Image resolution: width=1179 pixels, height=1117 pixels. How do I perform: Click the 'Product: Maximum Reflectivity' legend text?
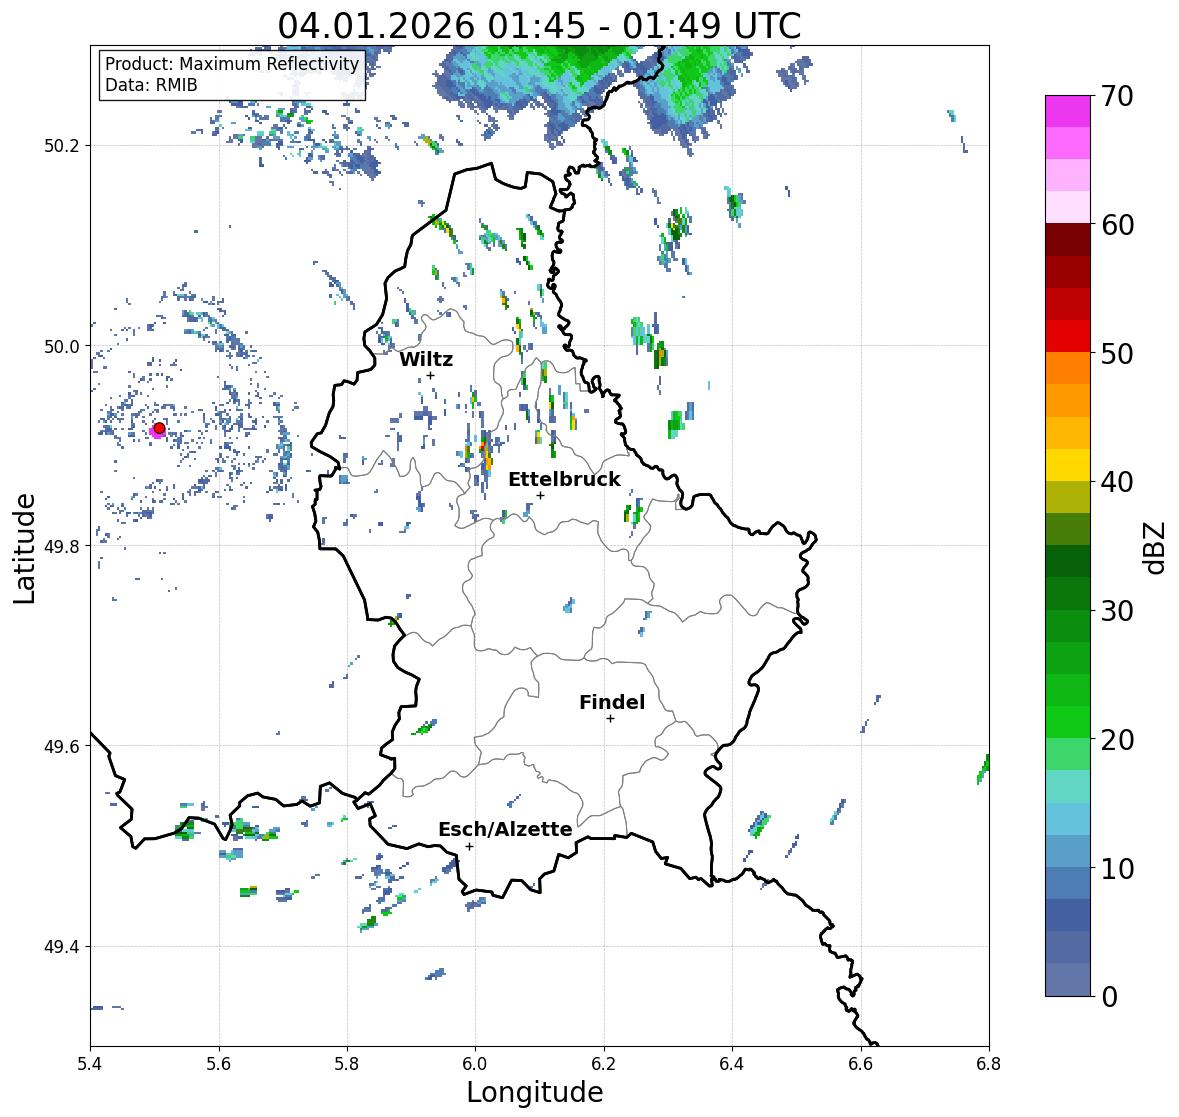(x=232, y=64)
